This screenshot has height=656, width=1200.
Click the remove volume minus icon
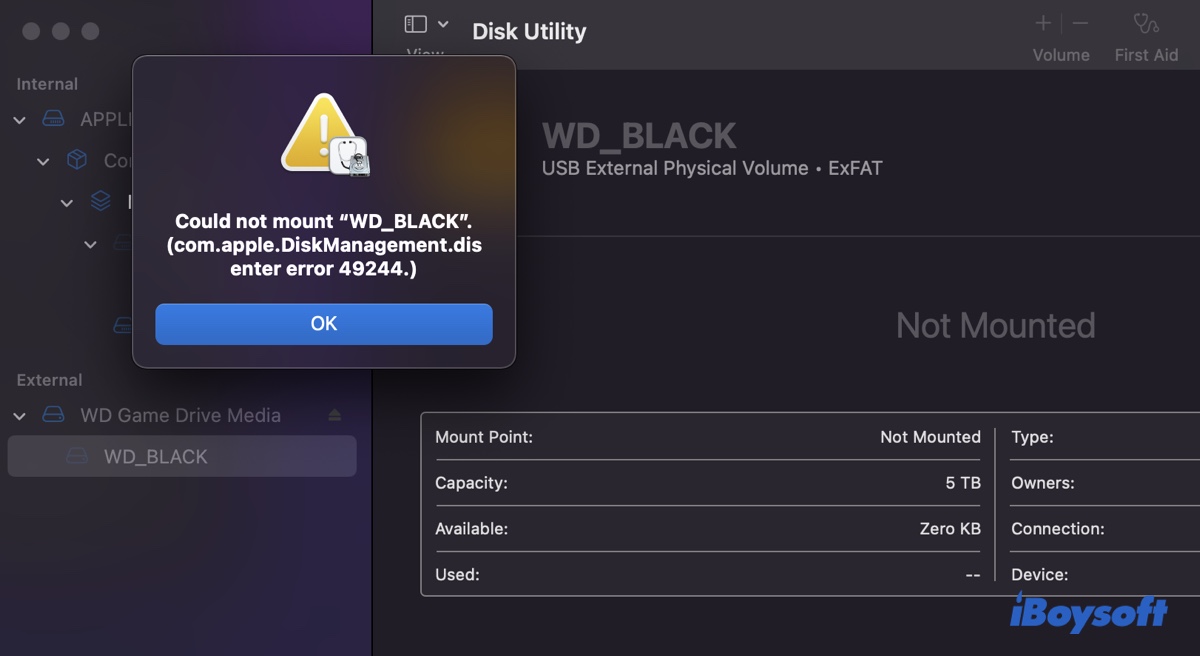pyautogui.click(x=1080, y=23)
